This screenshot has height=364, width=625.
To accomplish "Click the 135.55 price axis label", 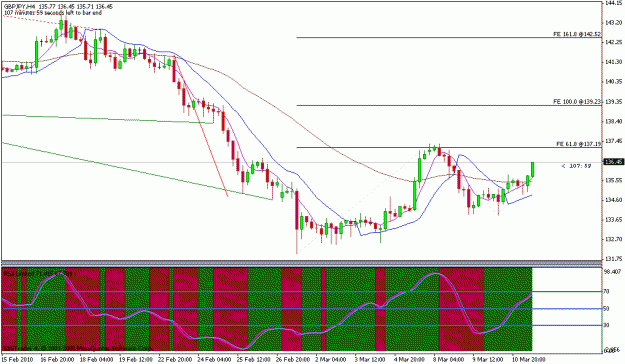I will 614,180.
